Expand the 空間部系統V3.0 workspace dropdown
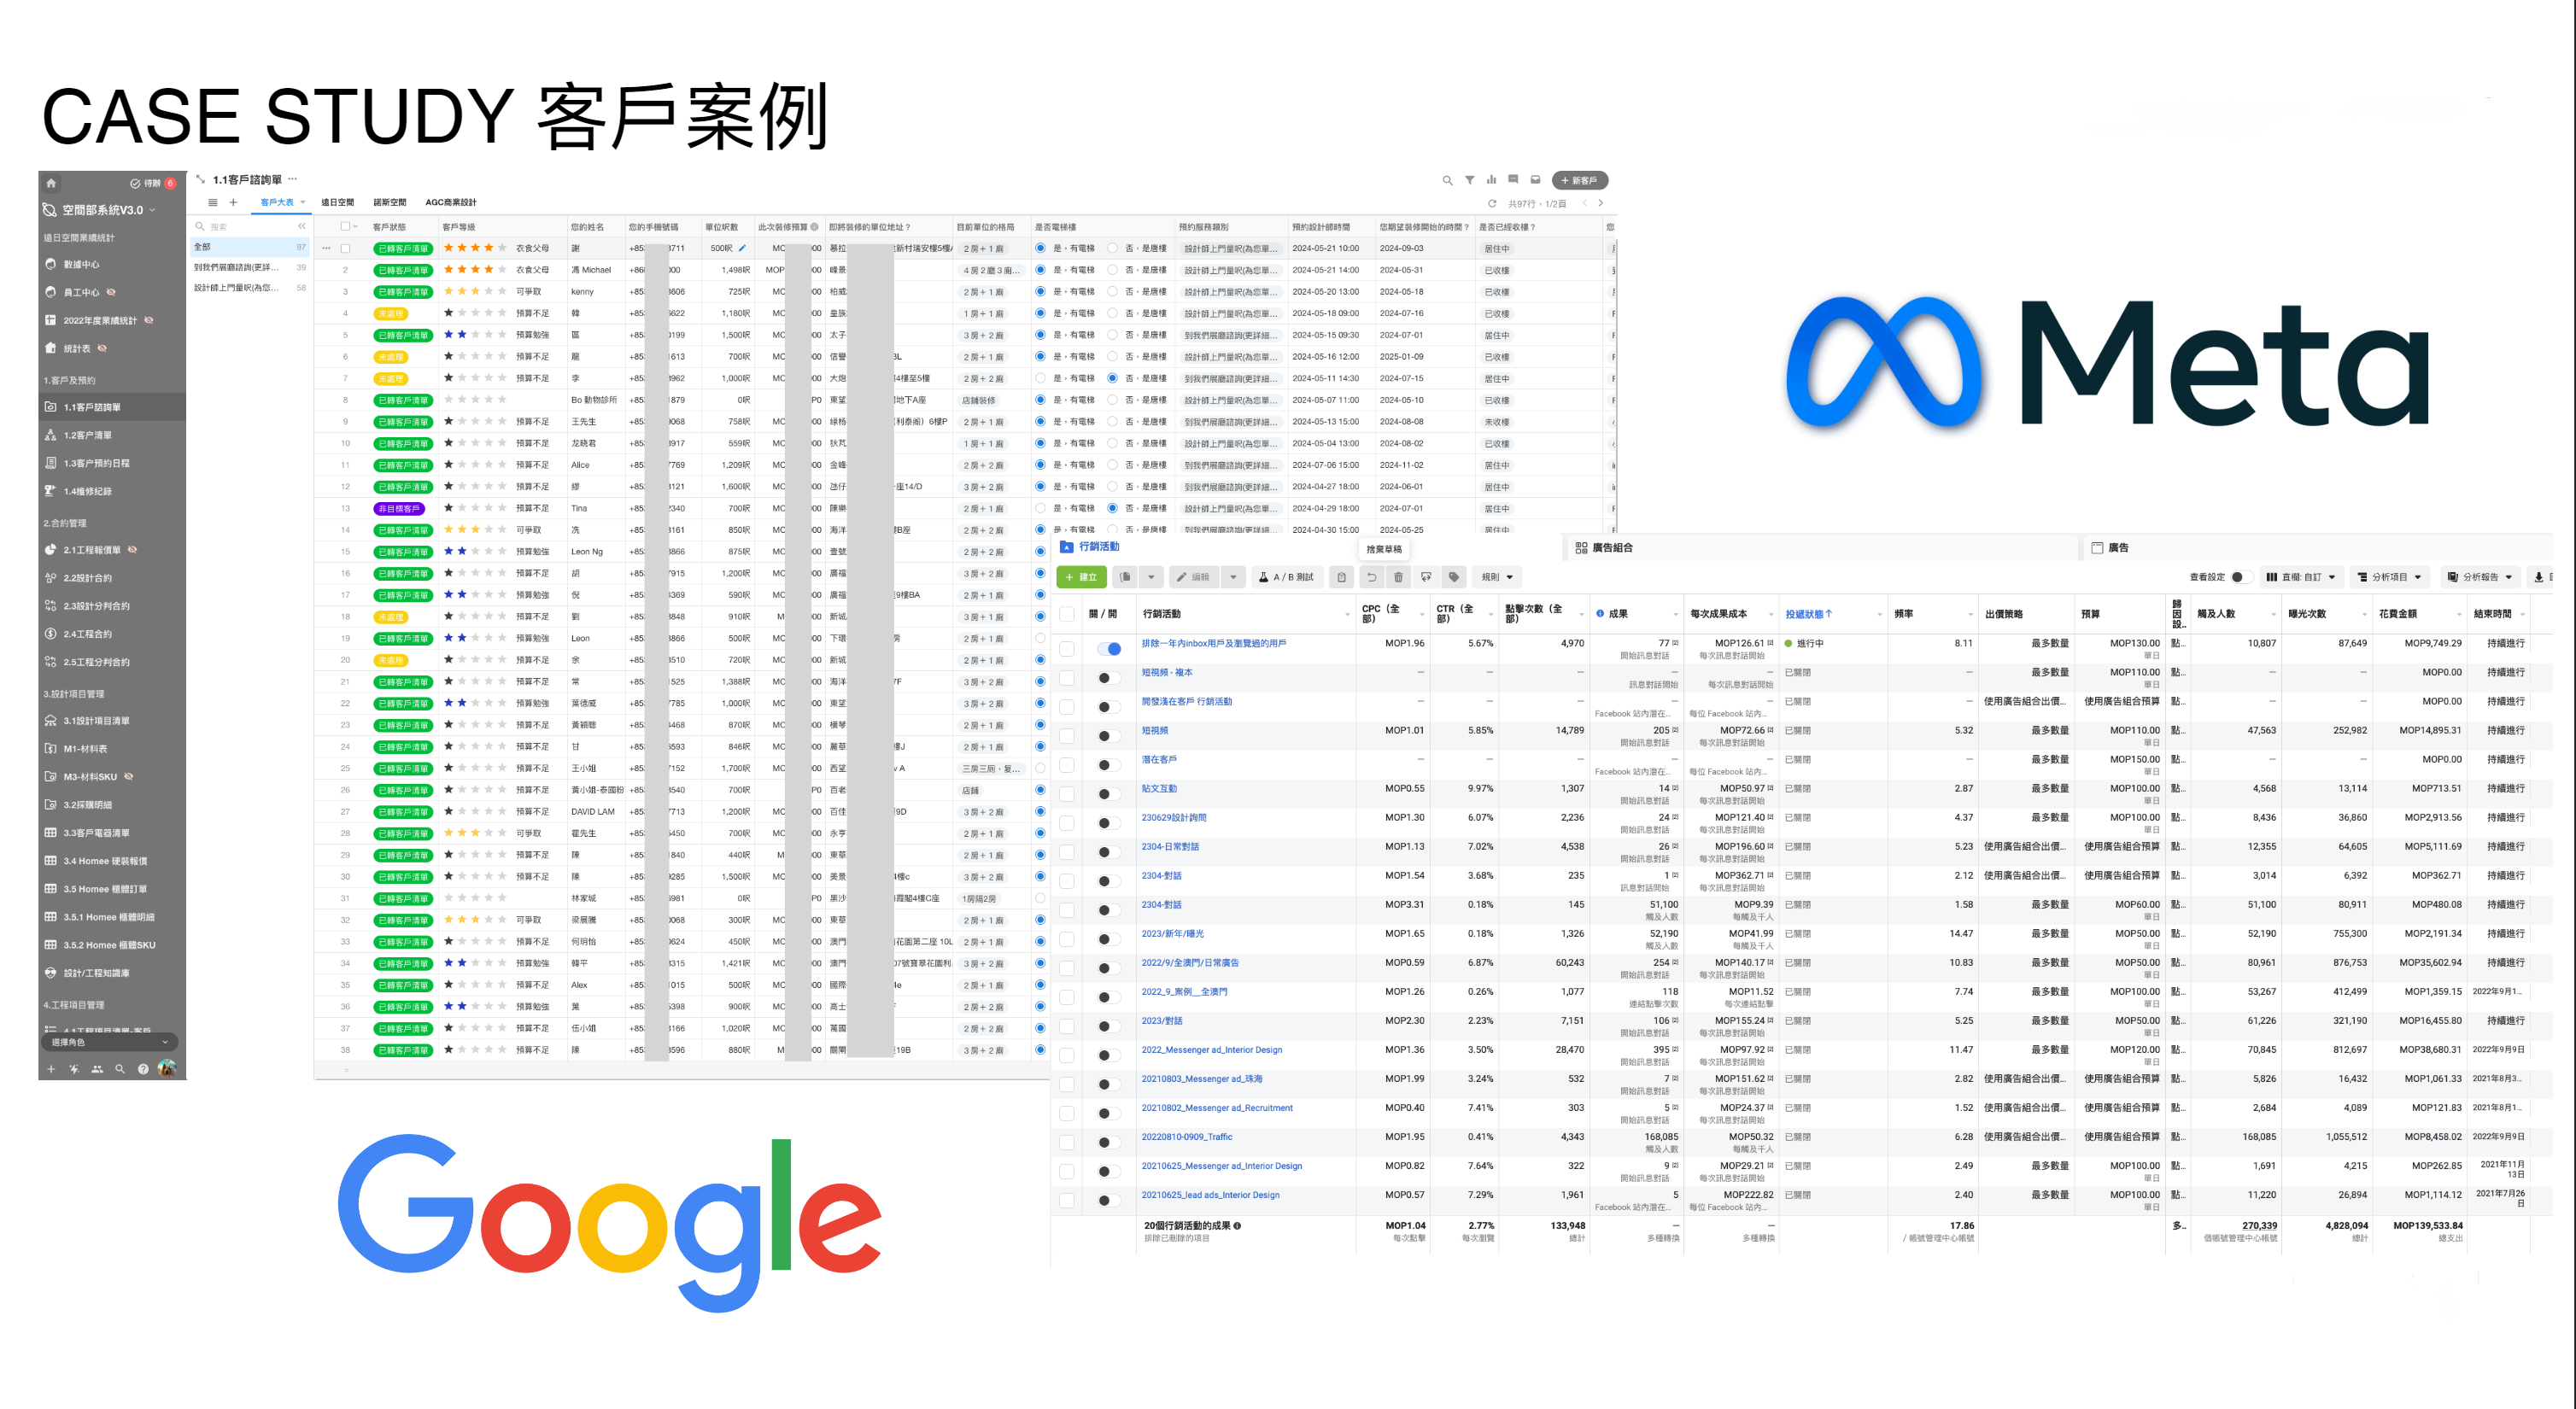This screenshot has width=2576, height=1409. tap(152, 210)
